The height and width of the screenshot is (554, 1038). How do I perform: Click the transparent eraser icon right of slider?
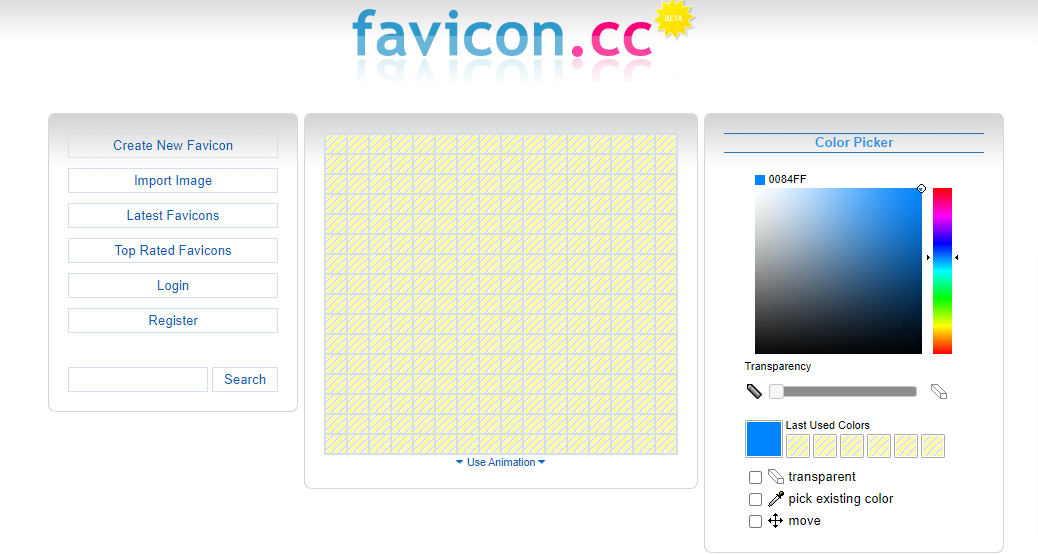click(939, 391)
